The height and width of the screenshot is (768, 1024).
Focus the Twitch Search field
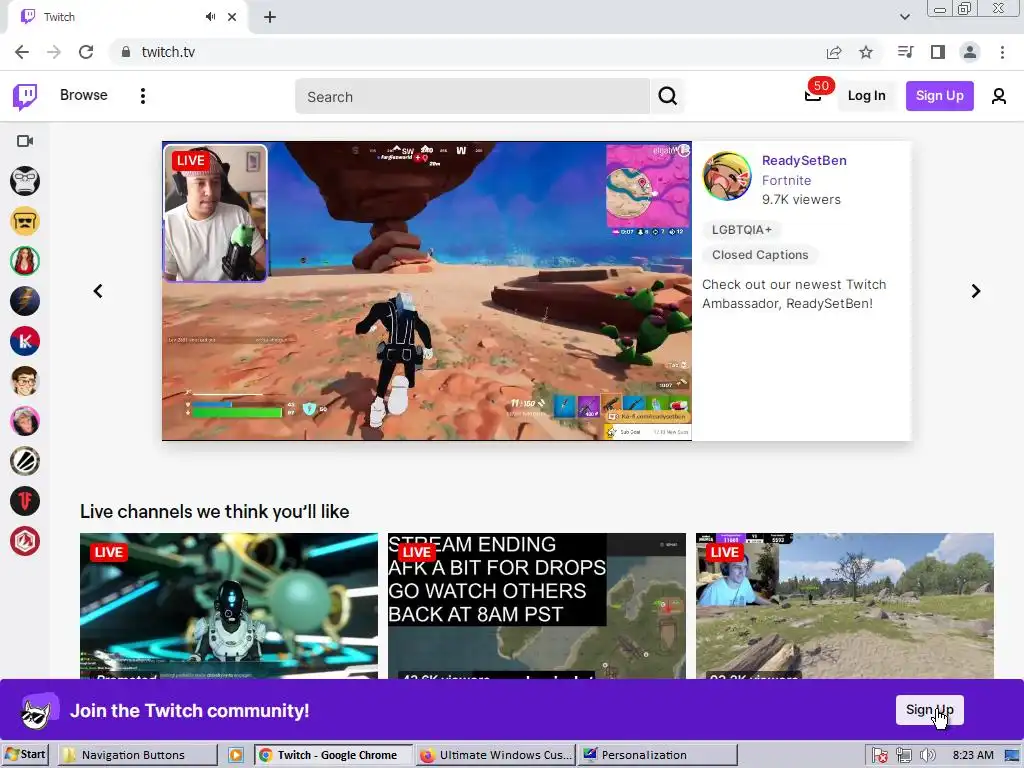click(x=472, y=97)
